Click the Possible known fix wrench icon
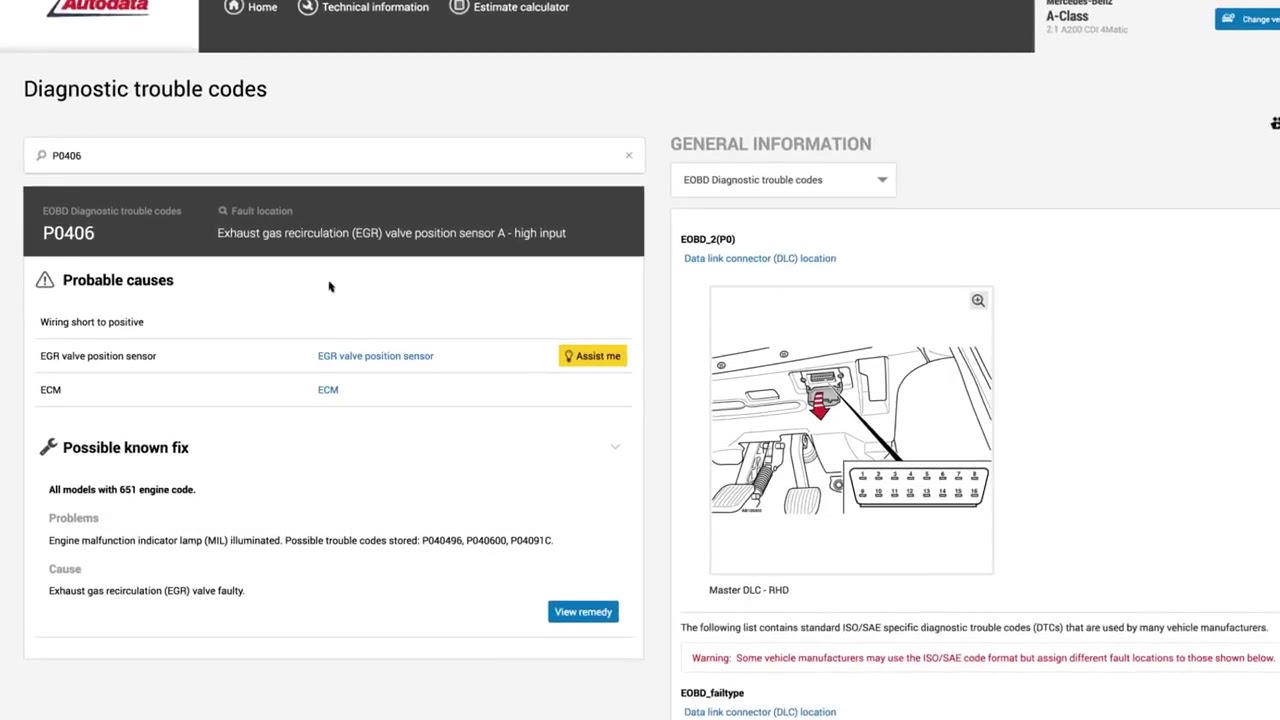 pos(48,447)
